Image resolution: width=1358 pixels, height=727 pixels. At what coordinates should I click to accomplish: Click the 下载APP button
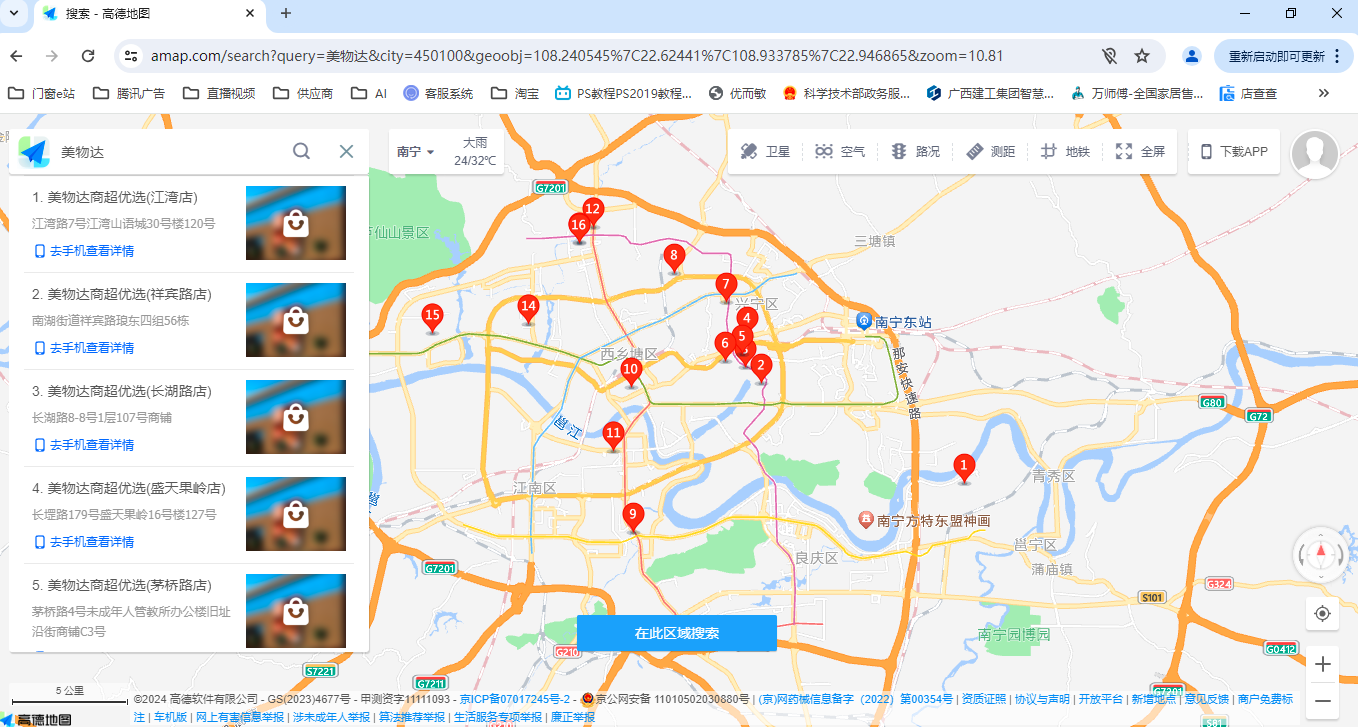click(x=1234, y=152)
